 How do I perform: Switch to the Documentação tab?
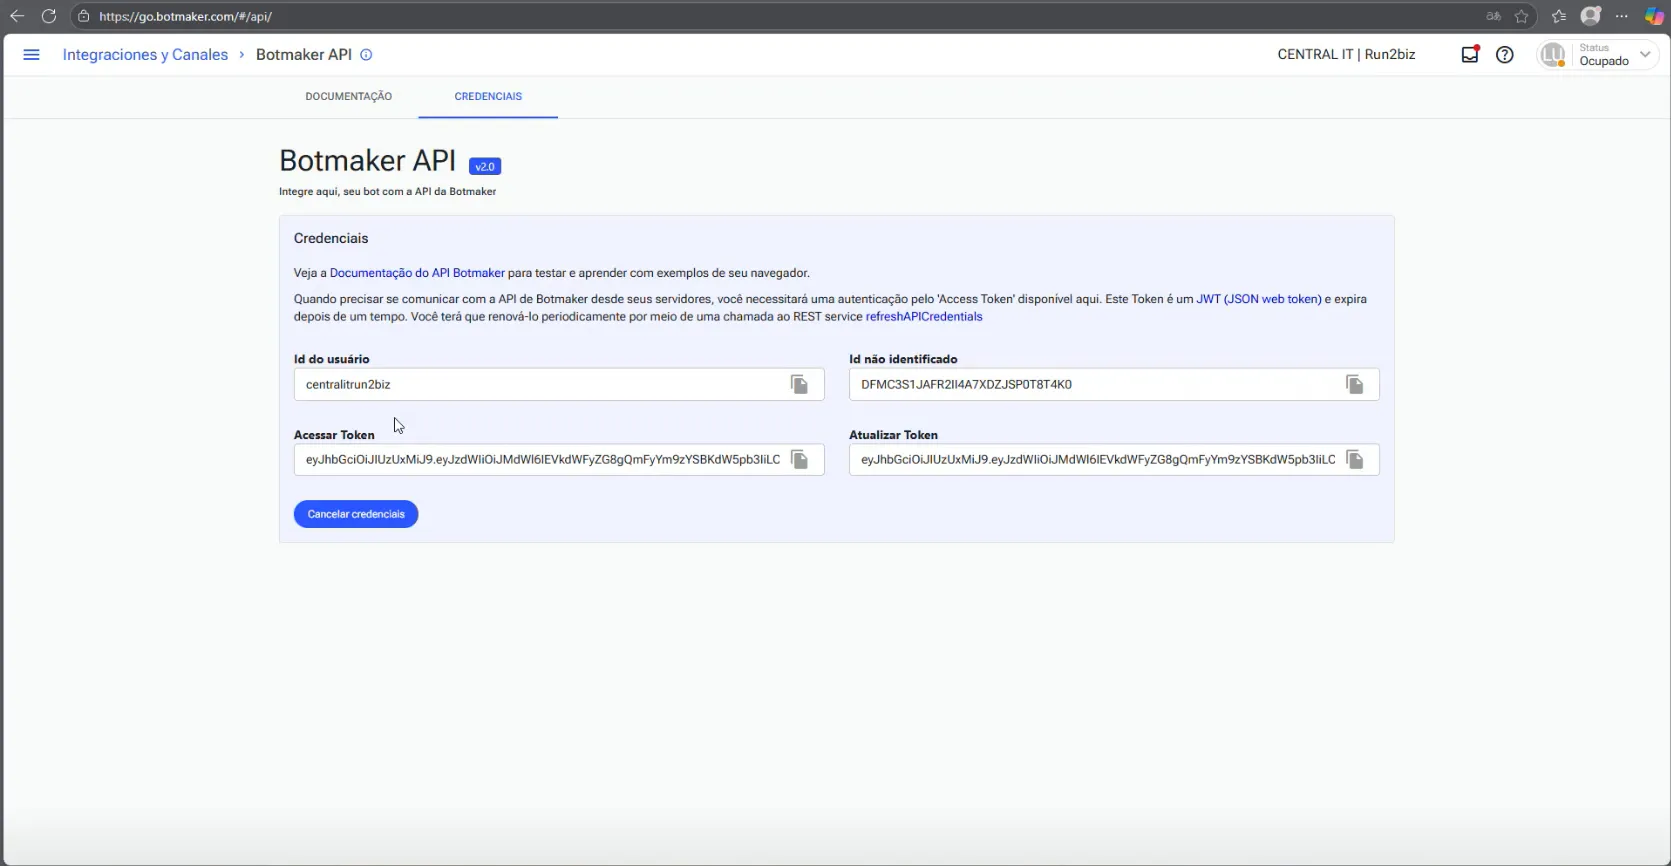[349, 96]
